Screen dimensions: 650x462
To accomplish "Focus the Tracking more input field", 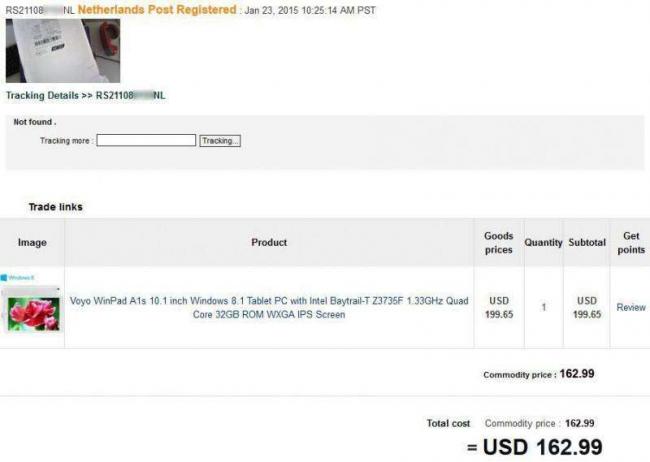I will tap(146, 140).
